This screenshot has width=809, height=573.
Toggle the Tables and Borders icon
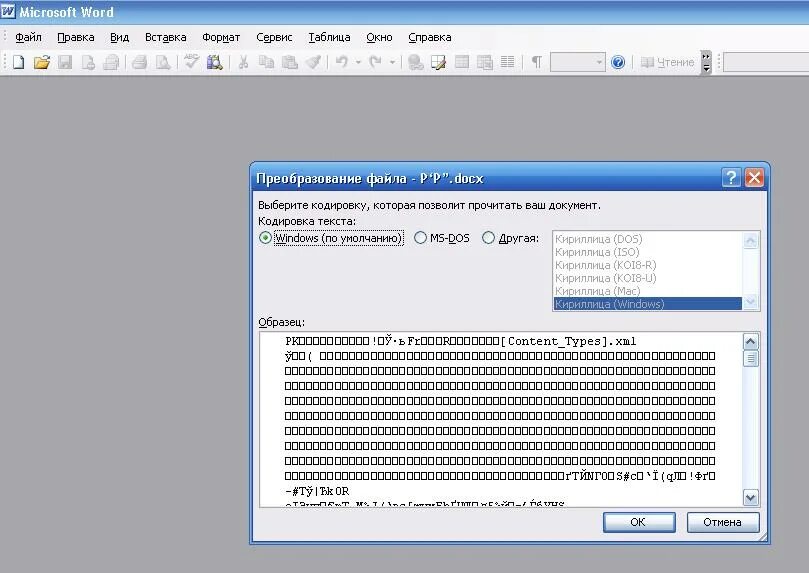(x=438, y=62)
